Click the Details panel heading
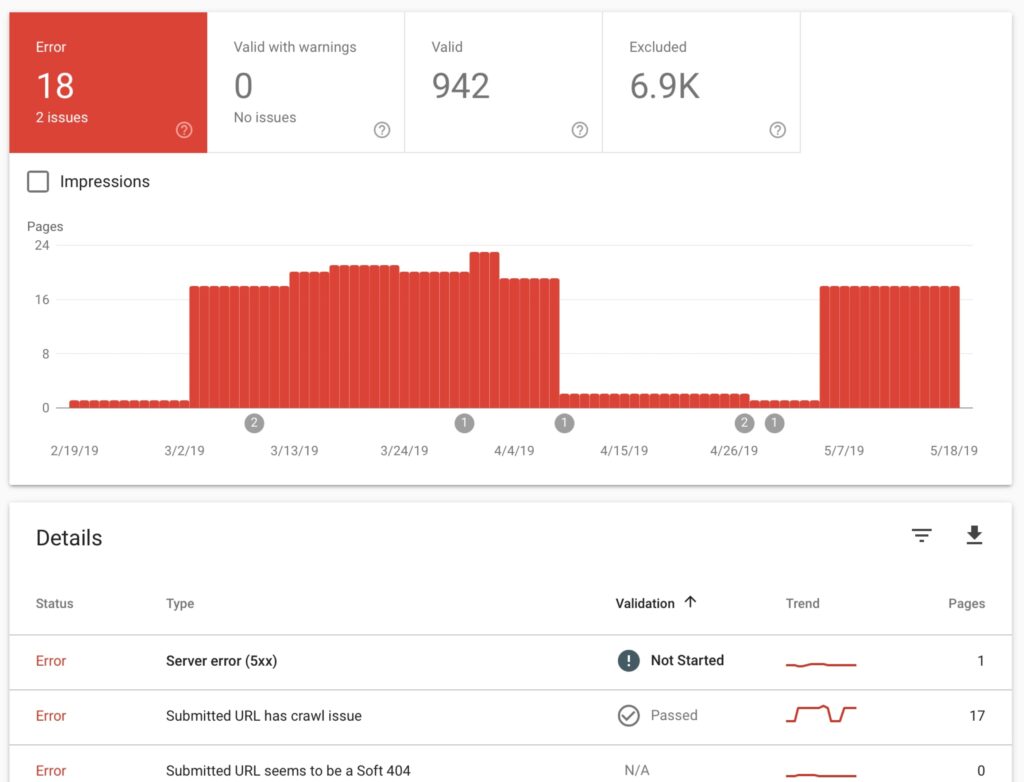1024x782 pixels. (x=67, y=538)
